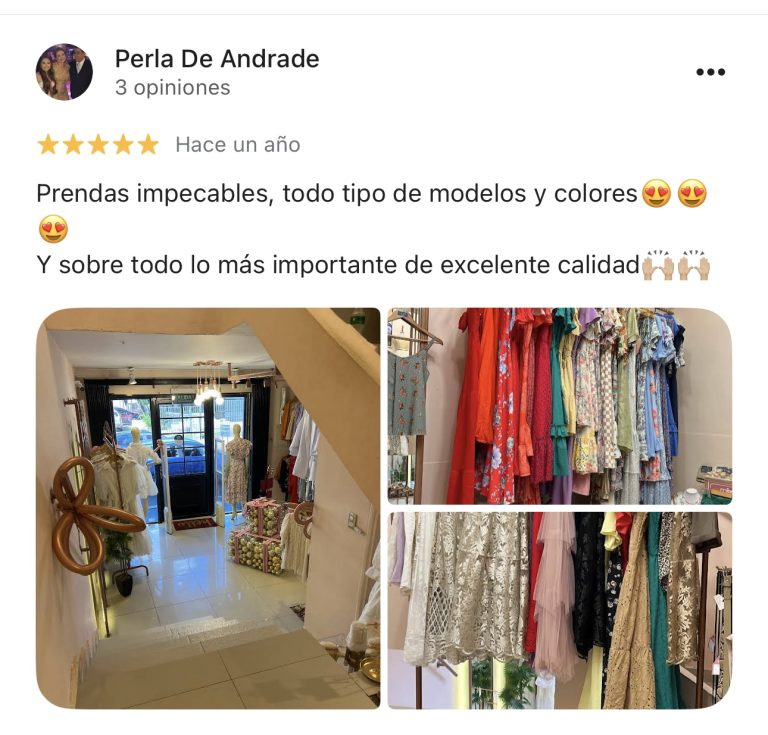Viewport: 768px width, 735px height.
Task: Open the reviewer's 3 opiniones count
Action: click(172, 88)
